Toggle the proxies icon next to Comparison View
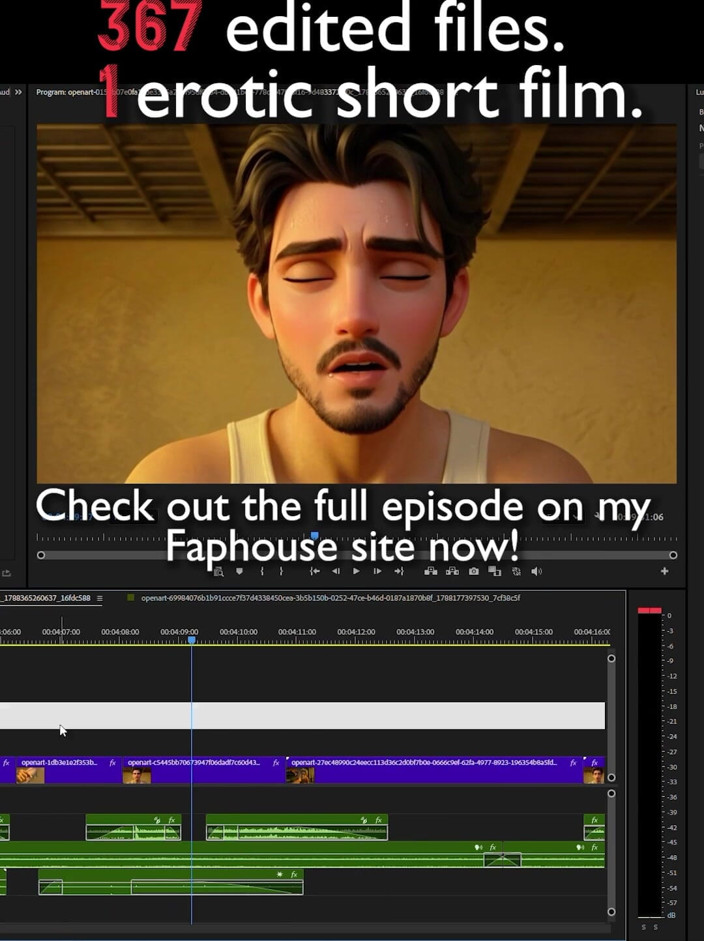Screen dimensions: 704x941 [x=516, y=571]
